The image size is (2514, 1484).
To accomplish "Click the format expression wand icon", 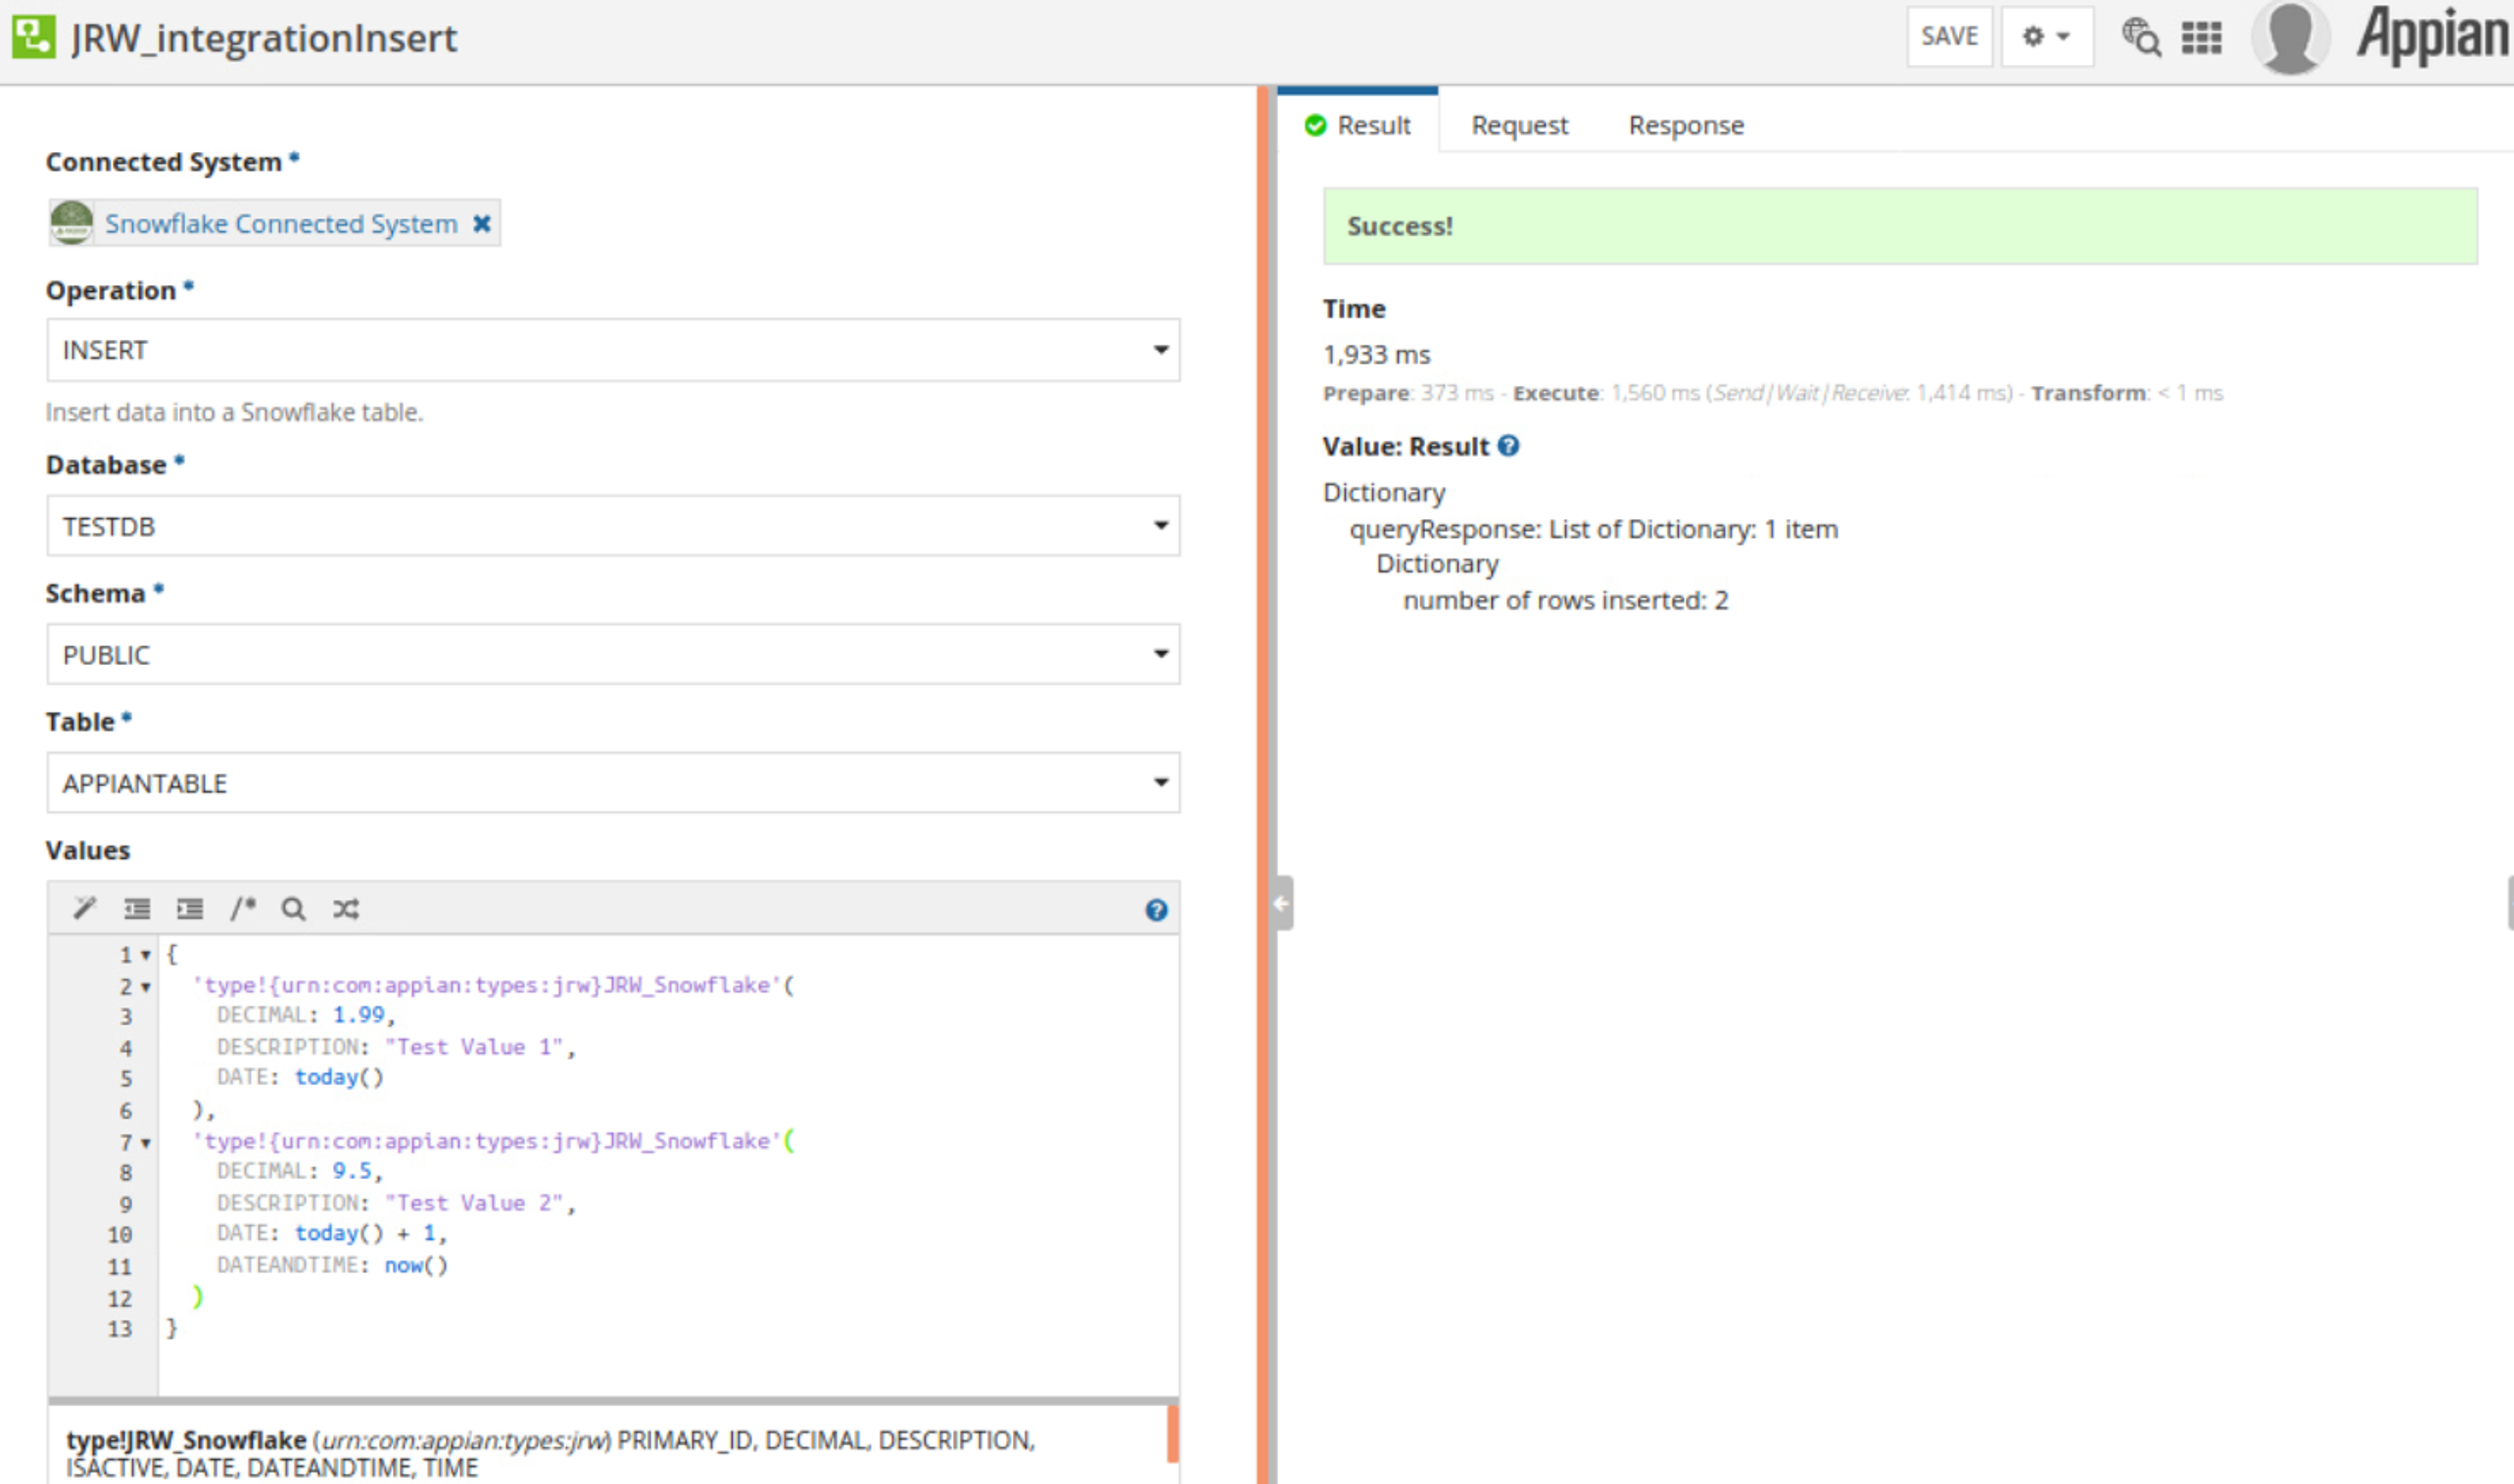I will (85, 908).
